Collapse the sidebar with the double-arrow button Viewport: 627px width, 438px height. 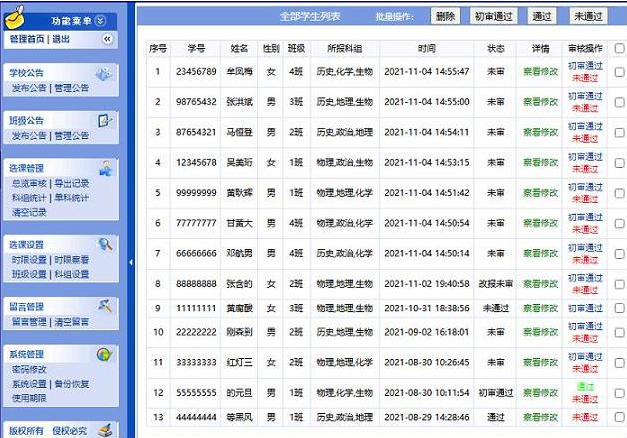tap(108, 39)
